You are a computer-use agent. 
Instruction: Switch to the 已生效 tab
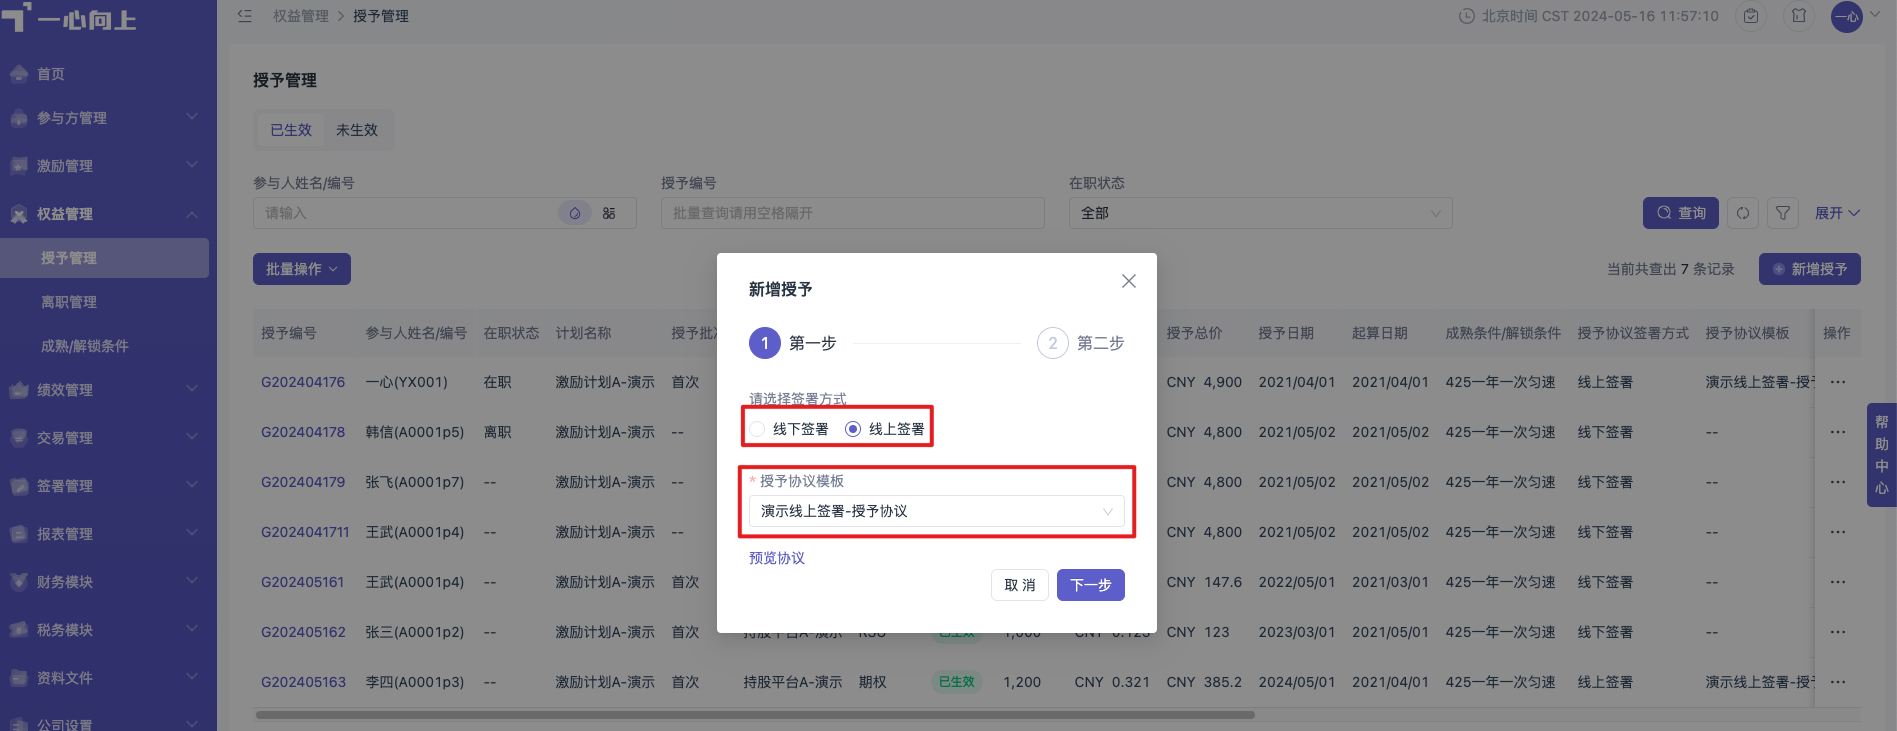(291, 130)
